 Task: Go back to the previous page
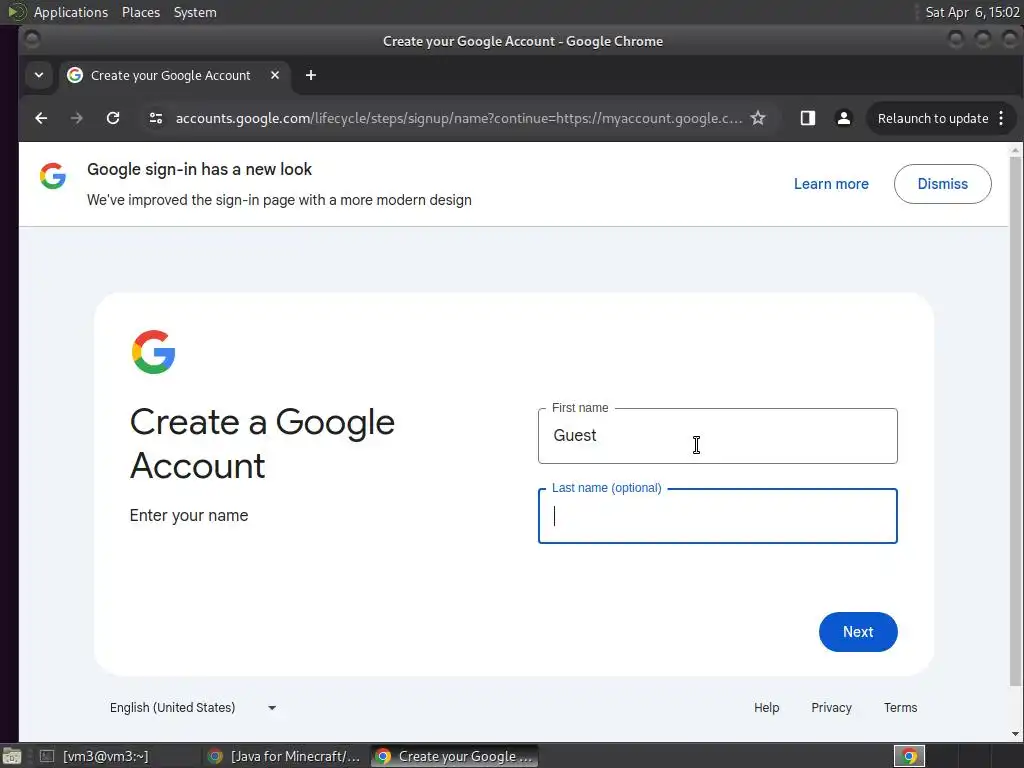(41, 118)
